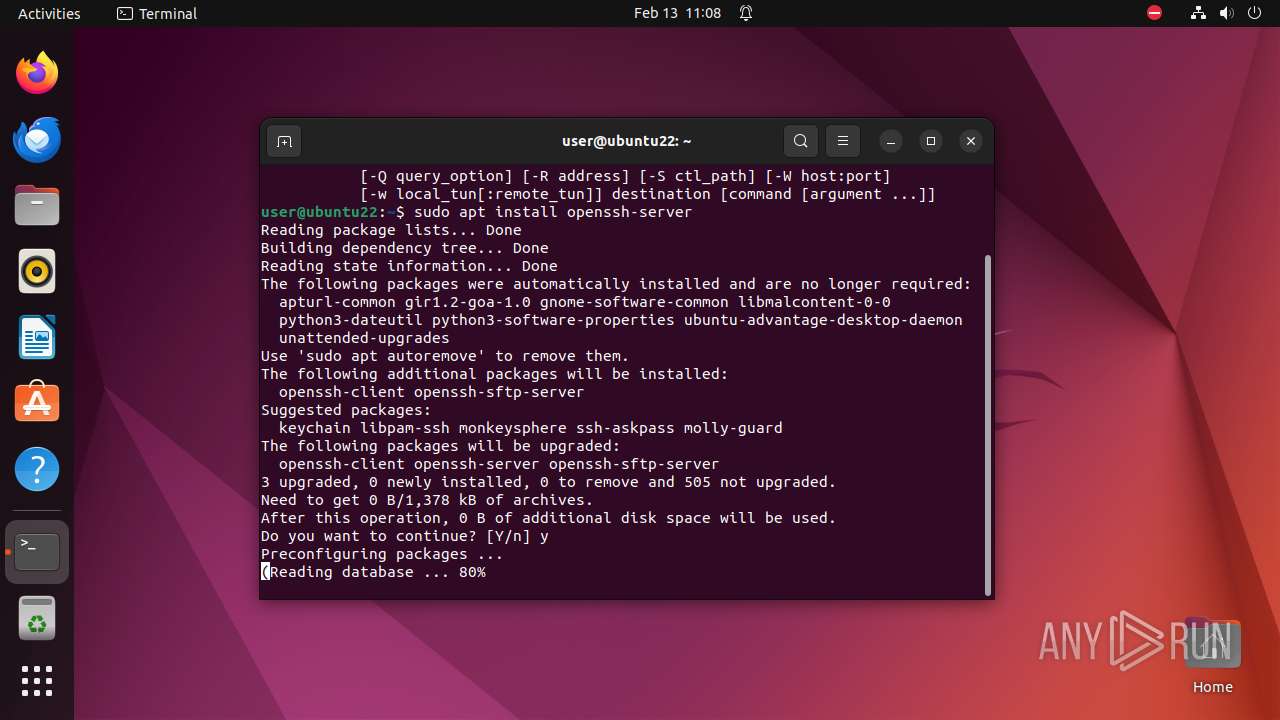Open the Help icon in dock
The image size is (1280, 720).
pyautogui.click(x=37, y=469)
